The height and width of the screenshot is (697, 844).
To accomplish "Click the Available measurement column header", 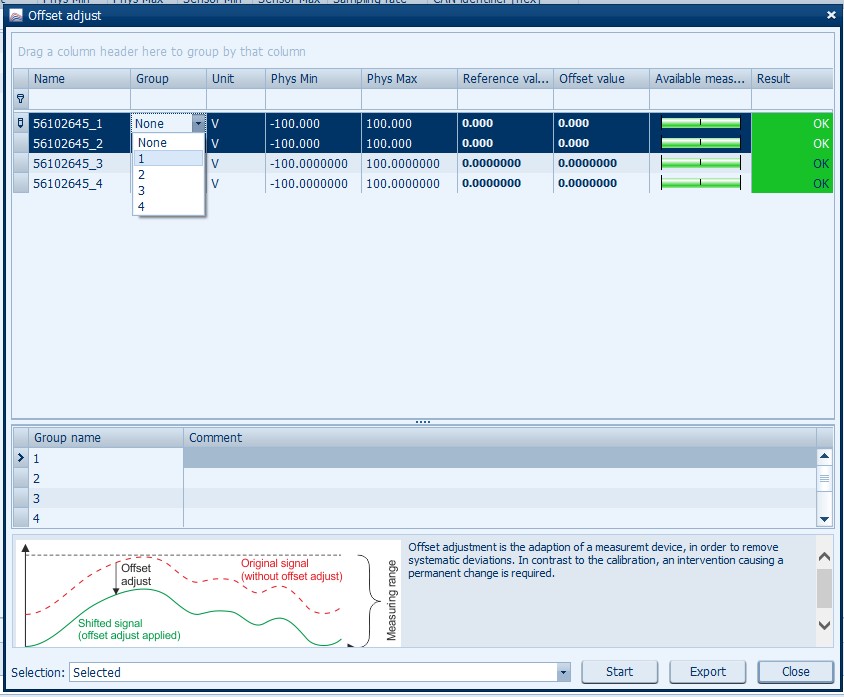I will pyautogui.click(x=700, y=79).
